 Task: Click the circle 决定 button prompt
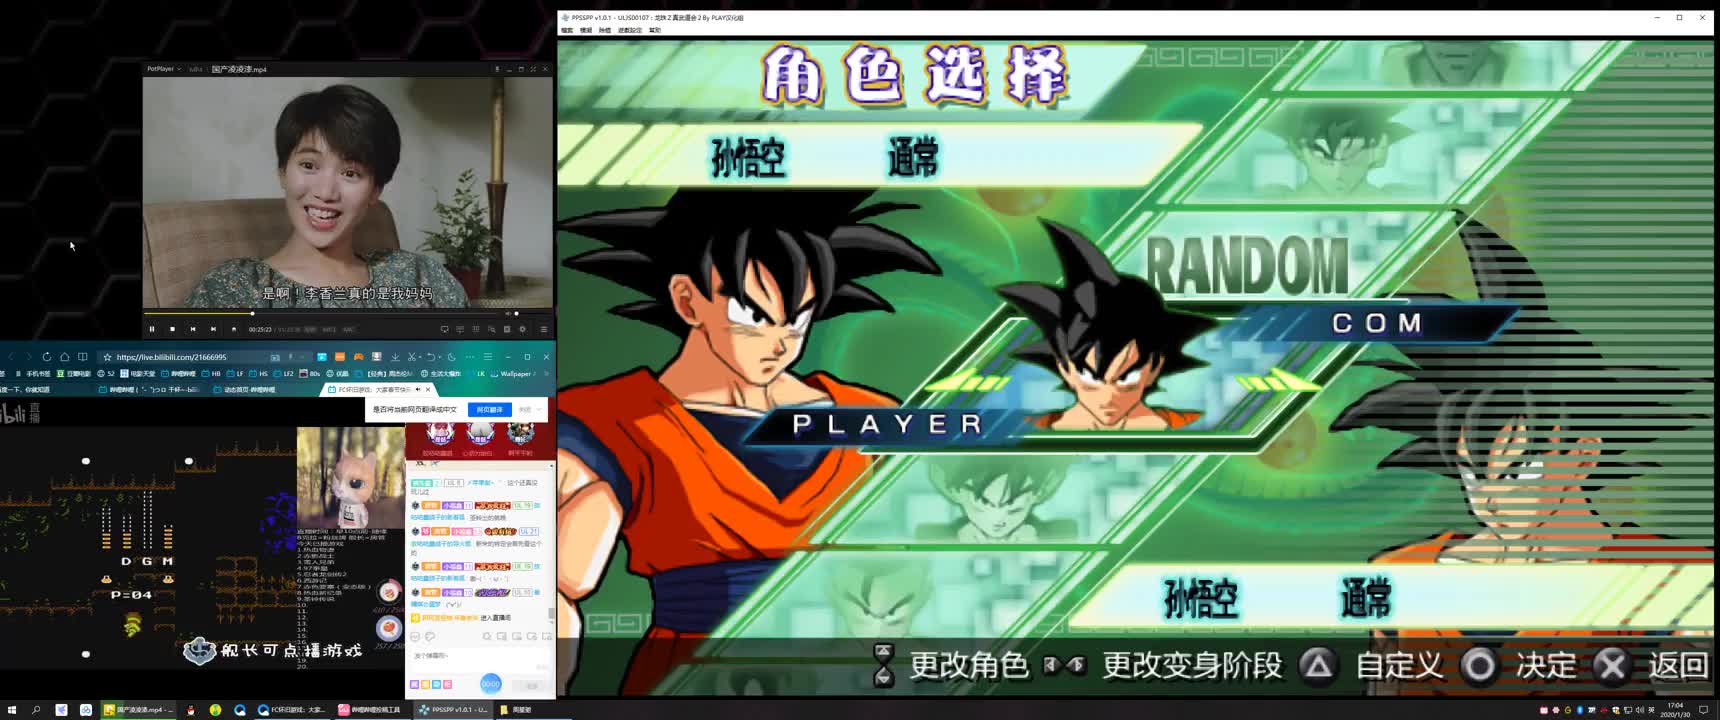(1519, 665)
